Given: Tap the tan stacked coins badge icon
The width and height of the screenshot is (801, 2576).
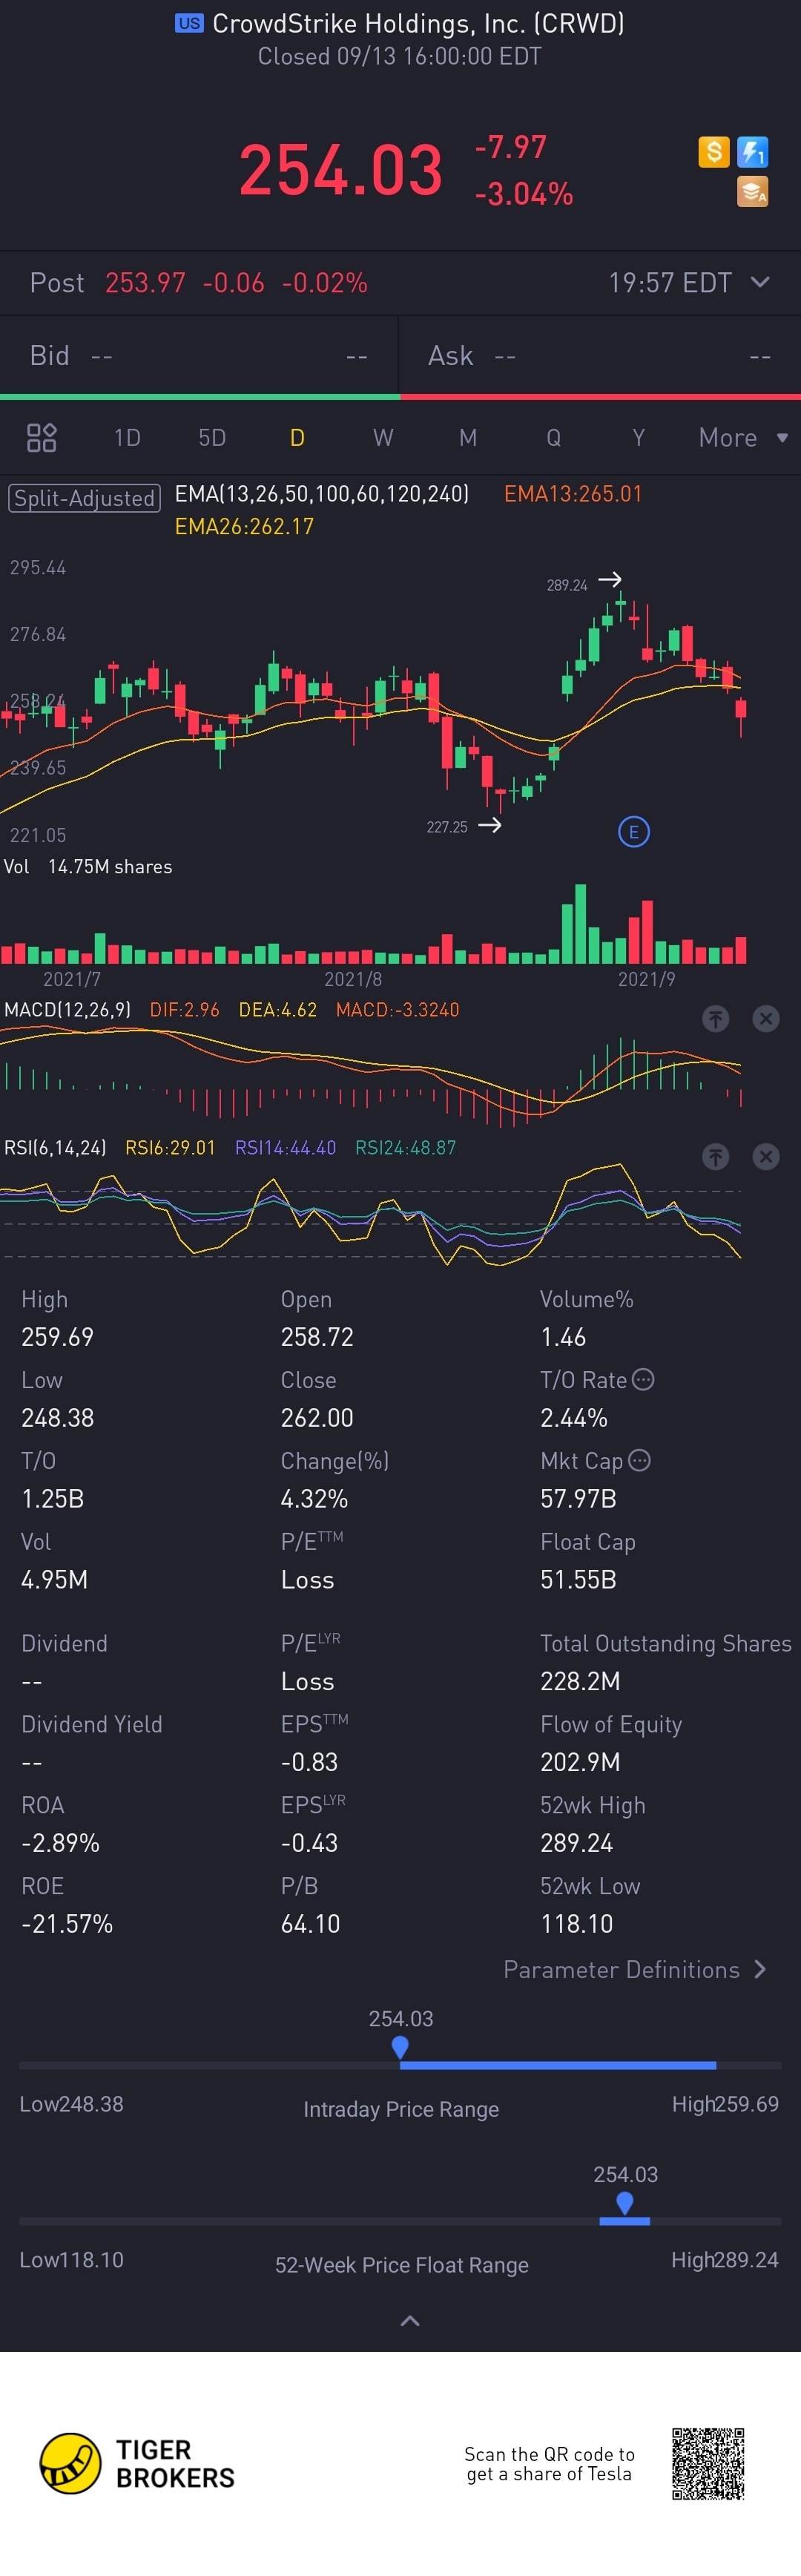Looking at the screenshot, I should click(x=752, y=191).
